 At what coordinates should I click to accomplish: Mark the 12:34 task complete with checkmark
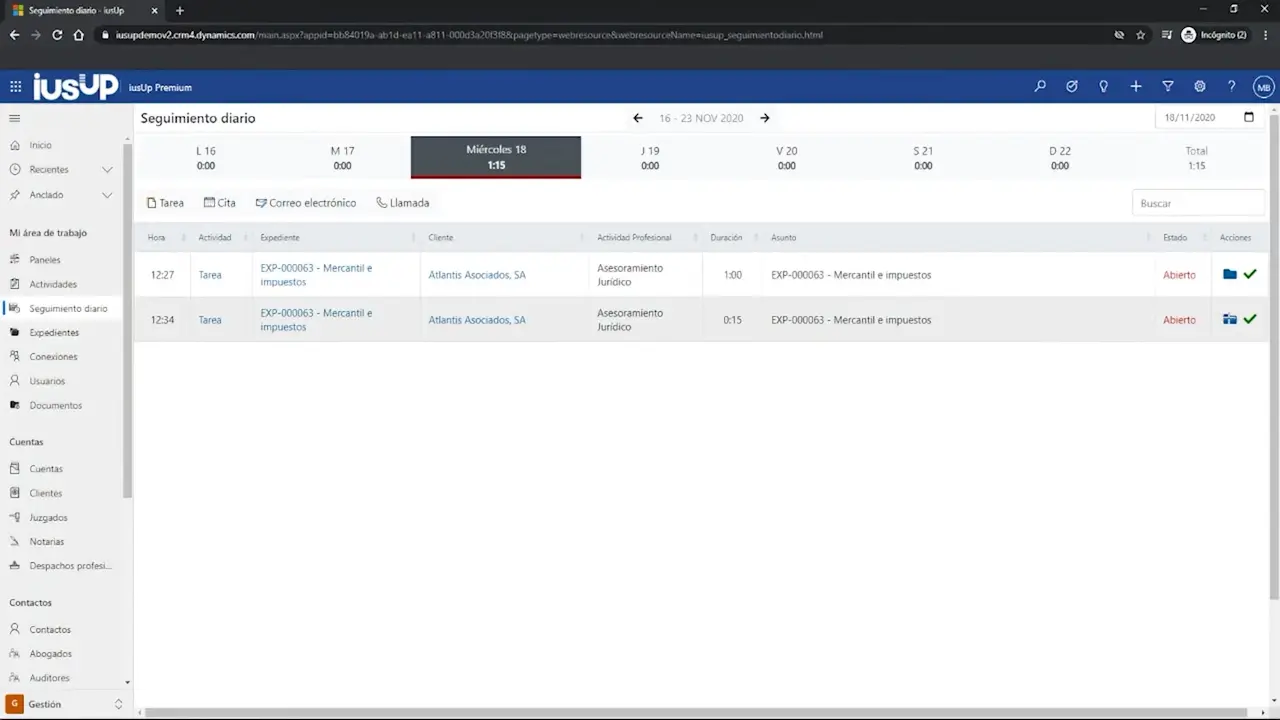click(1250, 319)
